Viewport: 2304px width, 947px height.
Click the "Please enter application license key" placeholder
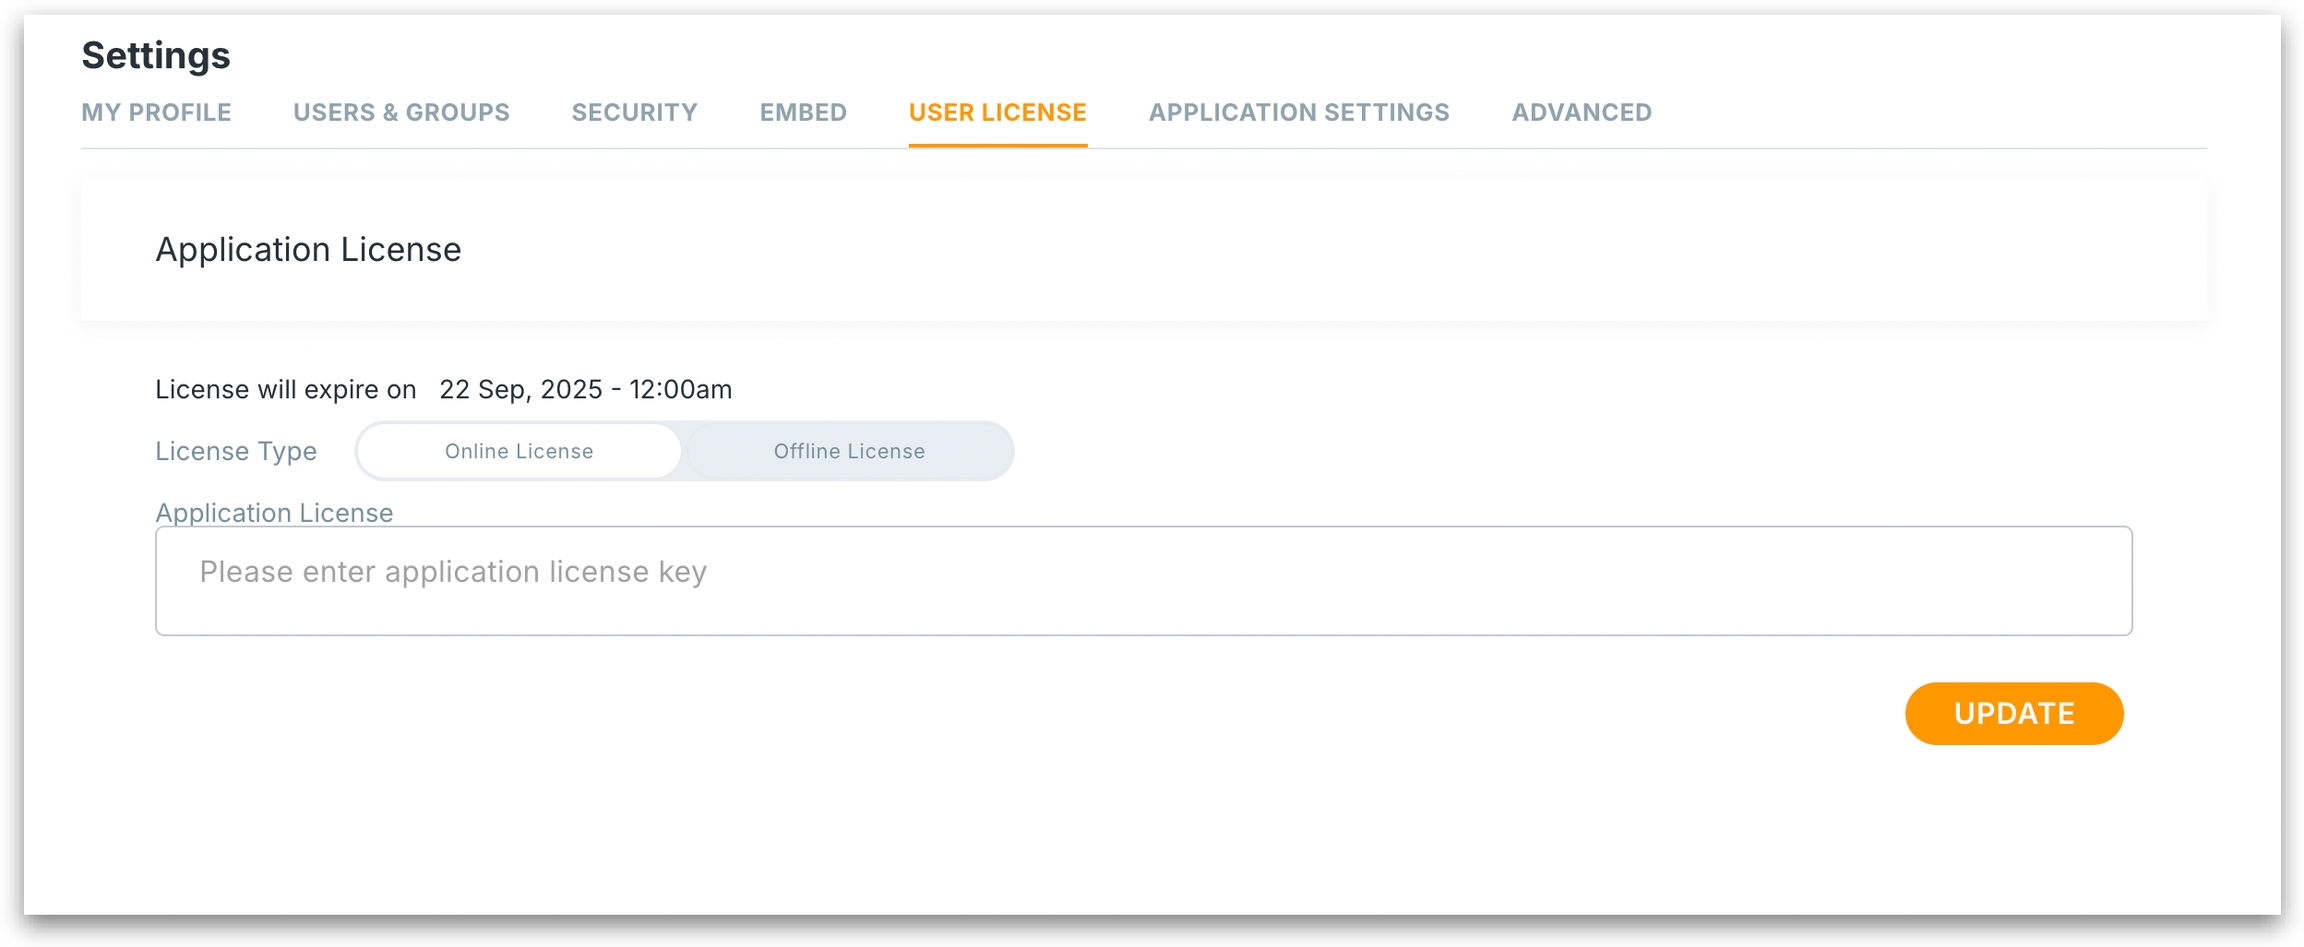point(453,571)
